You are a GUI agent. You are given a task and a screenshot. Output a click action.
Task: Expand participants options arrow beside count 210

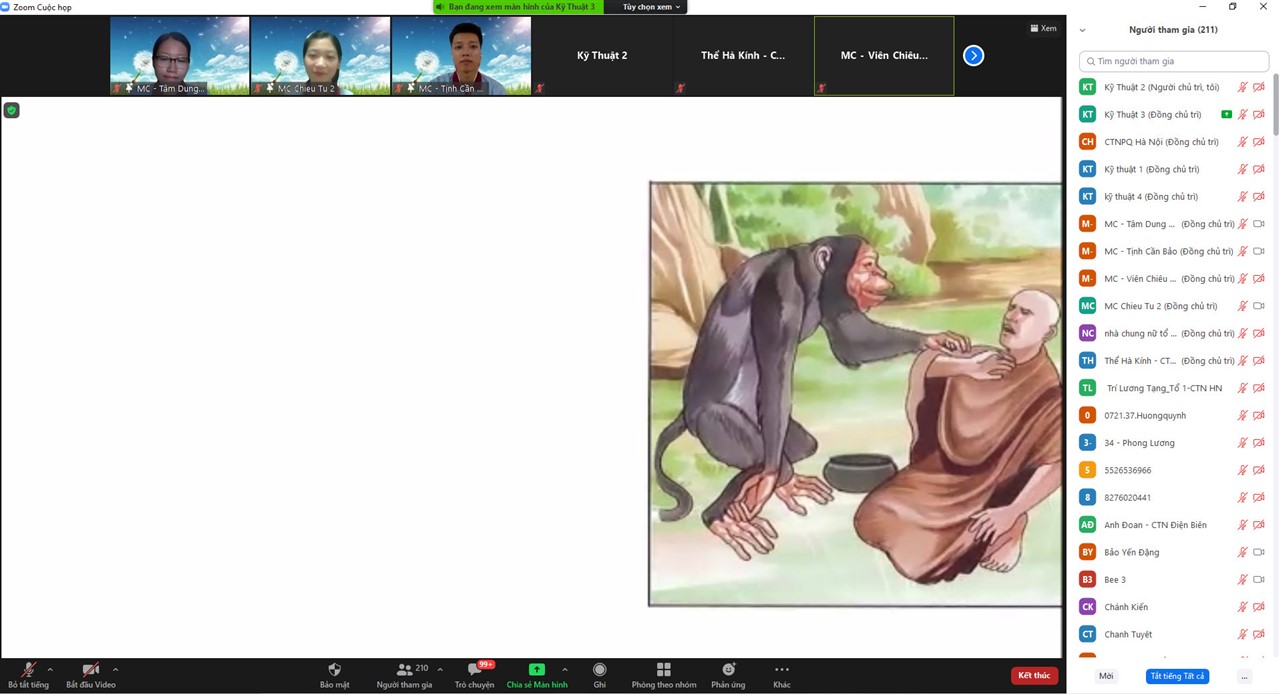point(440,669)
